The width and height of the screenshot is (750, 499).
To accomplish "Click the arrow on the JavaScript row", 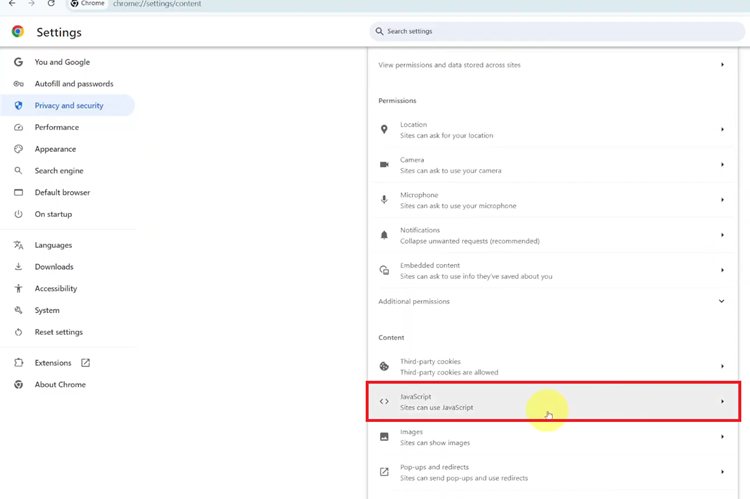I will (722, 401).
